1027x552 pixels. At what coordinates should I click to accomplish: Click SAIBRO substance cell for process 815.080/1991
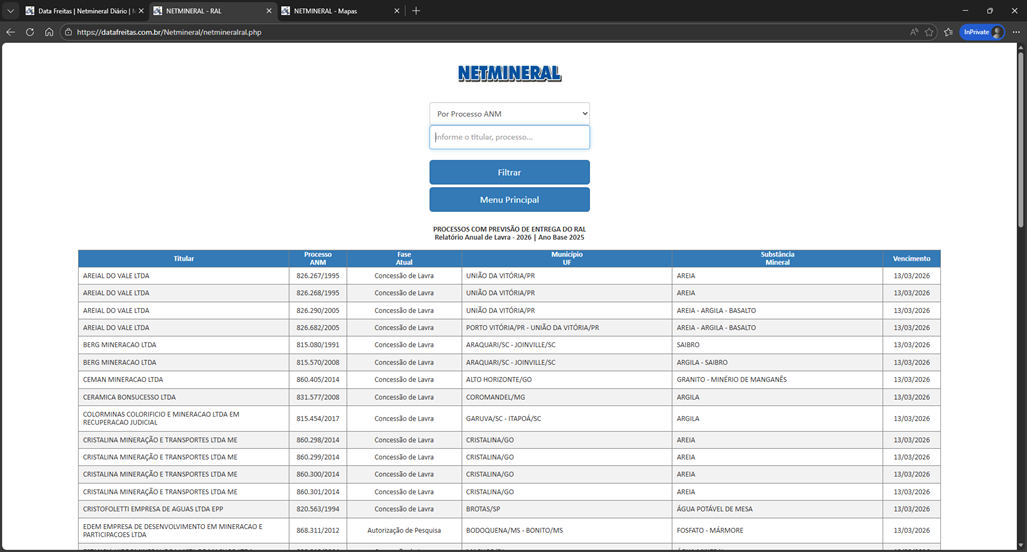[777, 344]
